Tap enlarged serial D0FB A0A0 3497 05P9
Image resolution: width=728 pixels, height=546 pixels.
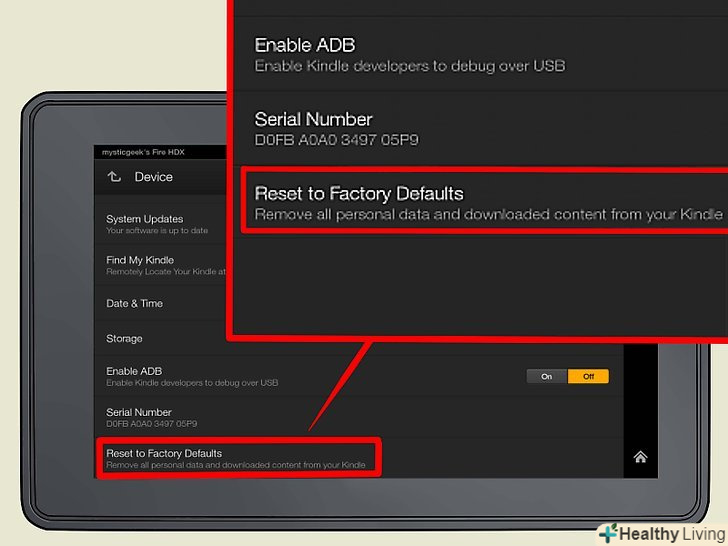click(337, 140)
